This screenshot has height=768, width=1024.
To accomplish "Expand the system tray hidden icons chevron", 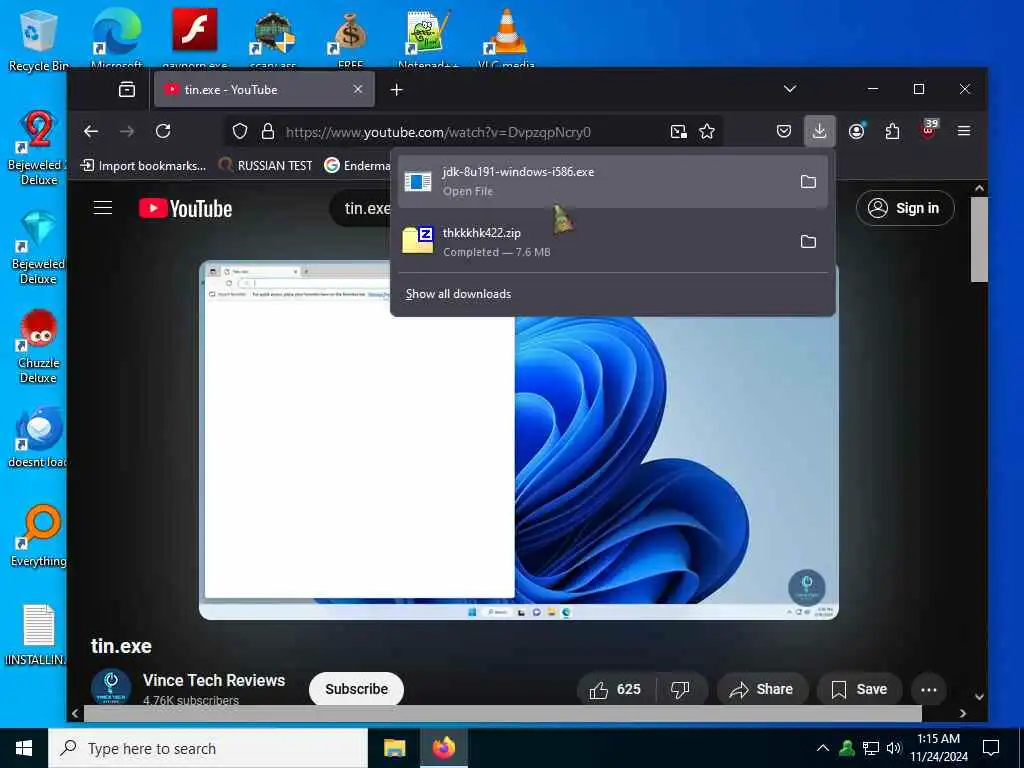I will click(x=823, y=748).
